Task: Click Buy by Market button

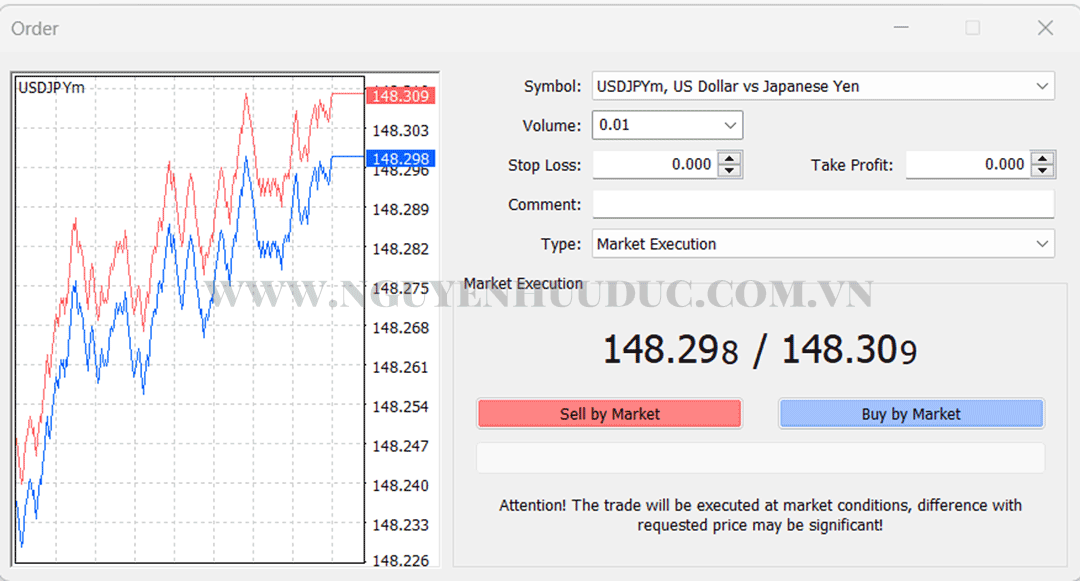Action: point(911,414)
